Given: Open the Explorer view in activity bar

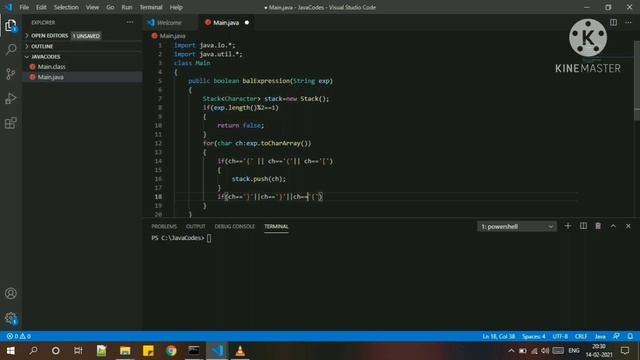Looking at the screenshot, I should 11,25.
